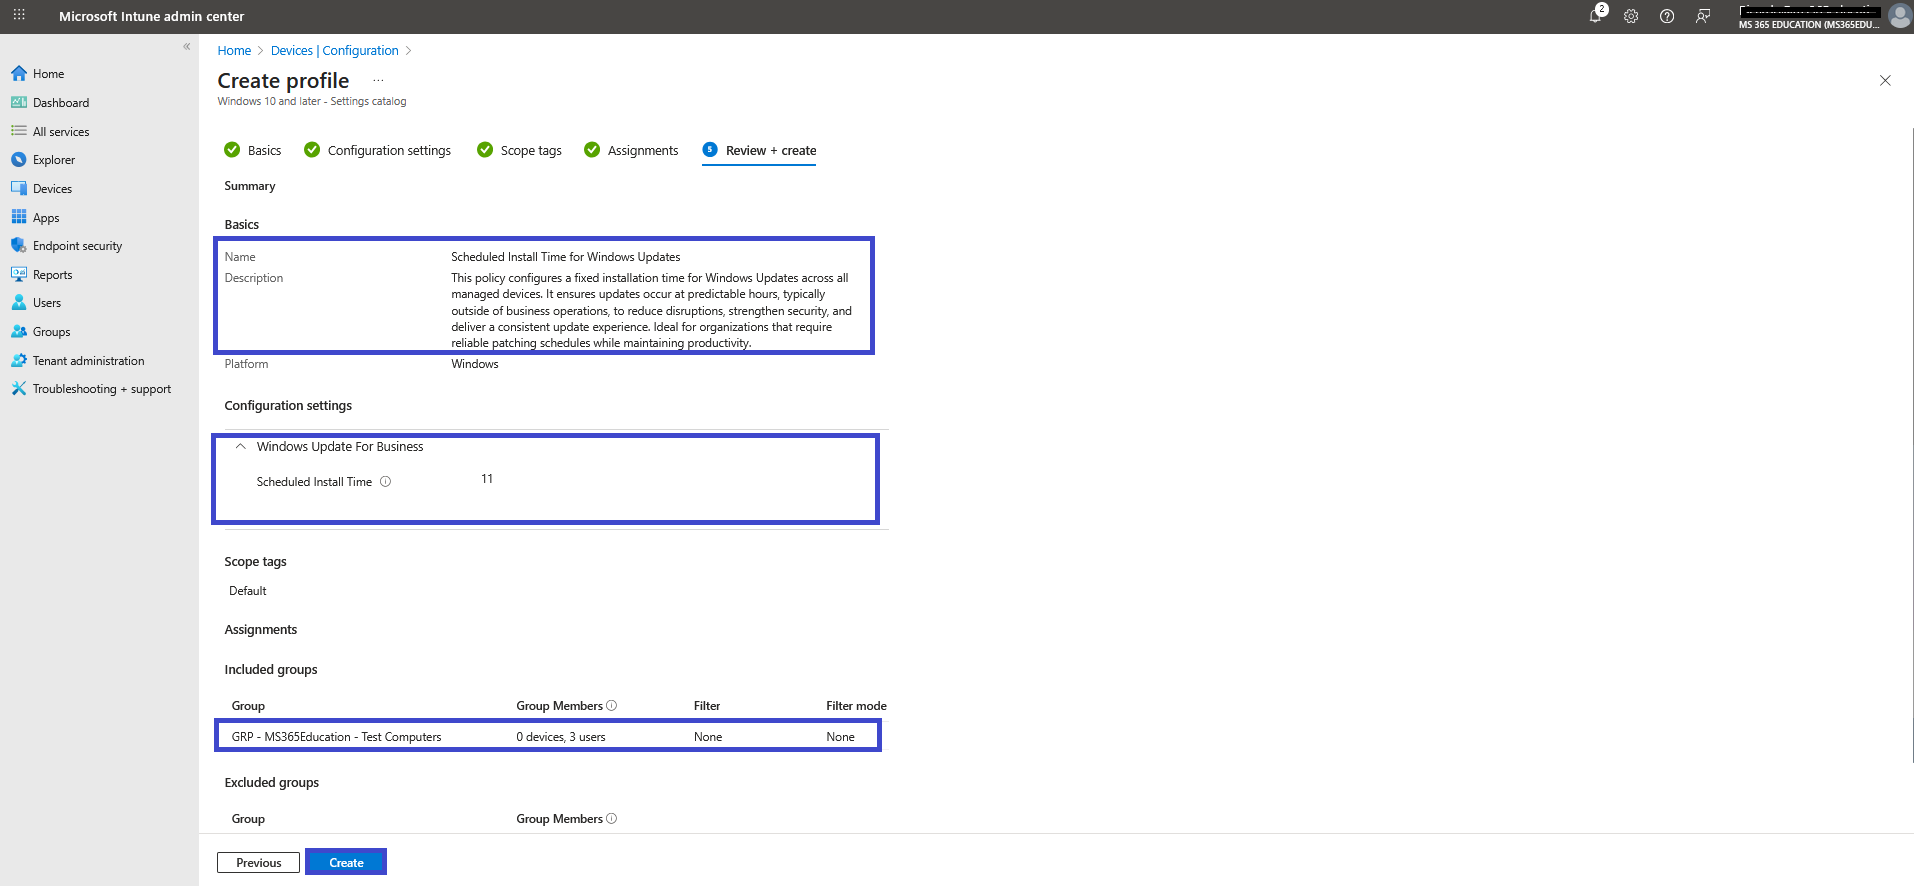Open the ellipsis menu beside Create profile

(378, 81)
